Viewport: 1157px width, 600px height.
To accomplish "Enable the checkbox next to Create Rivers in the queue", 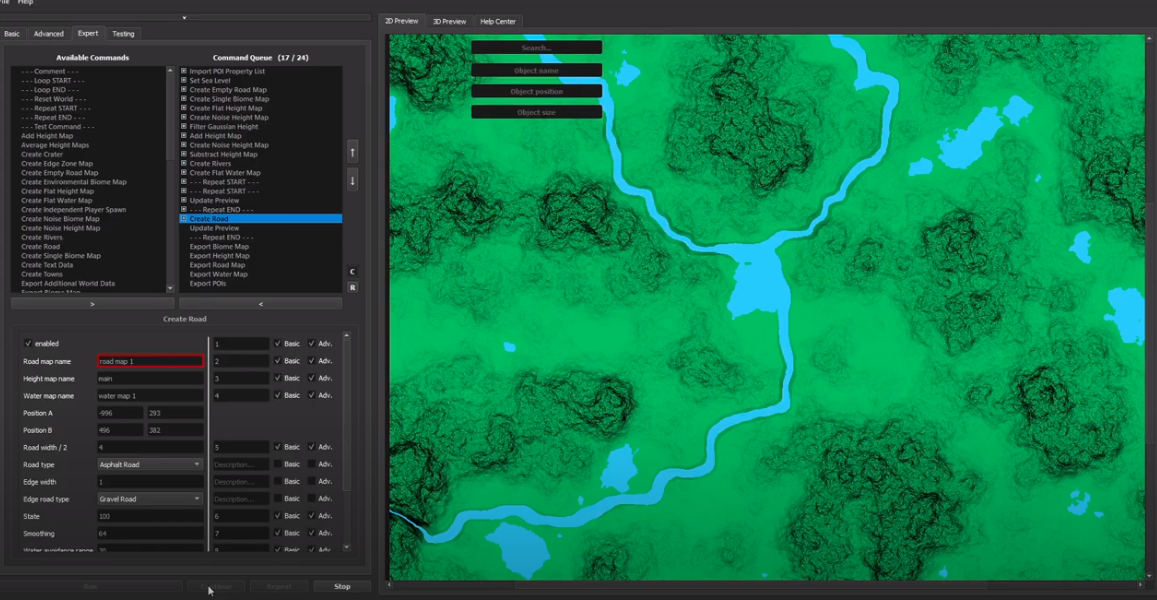I will [183, 162].
